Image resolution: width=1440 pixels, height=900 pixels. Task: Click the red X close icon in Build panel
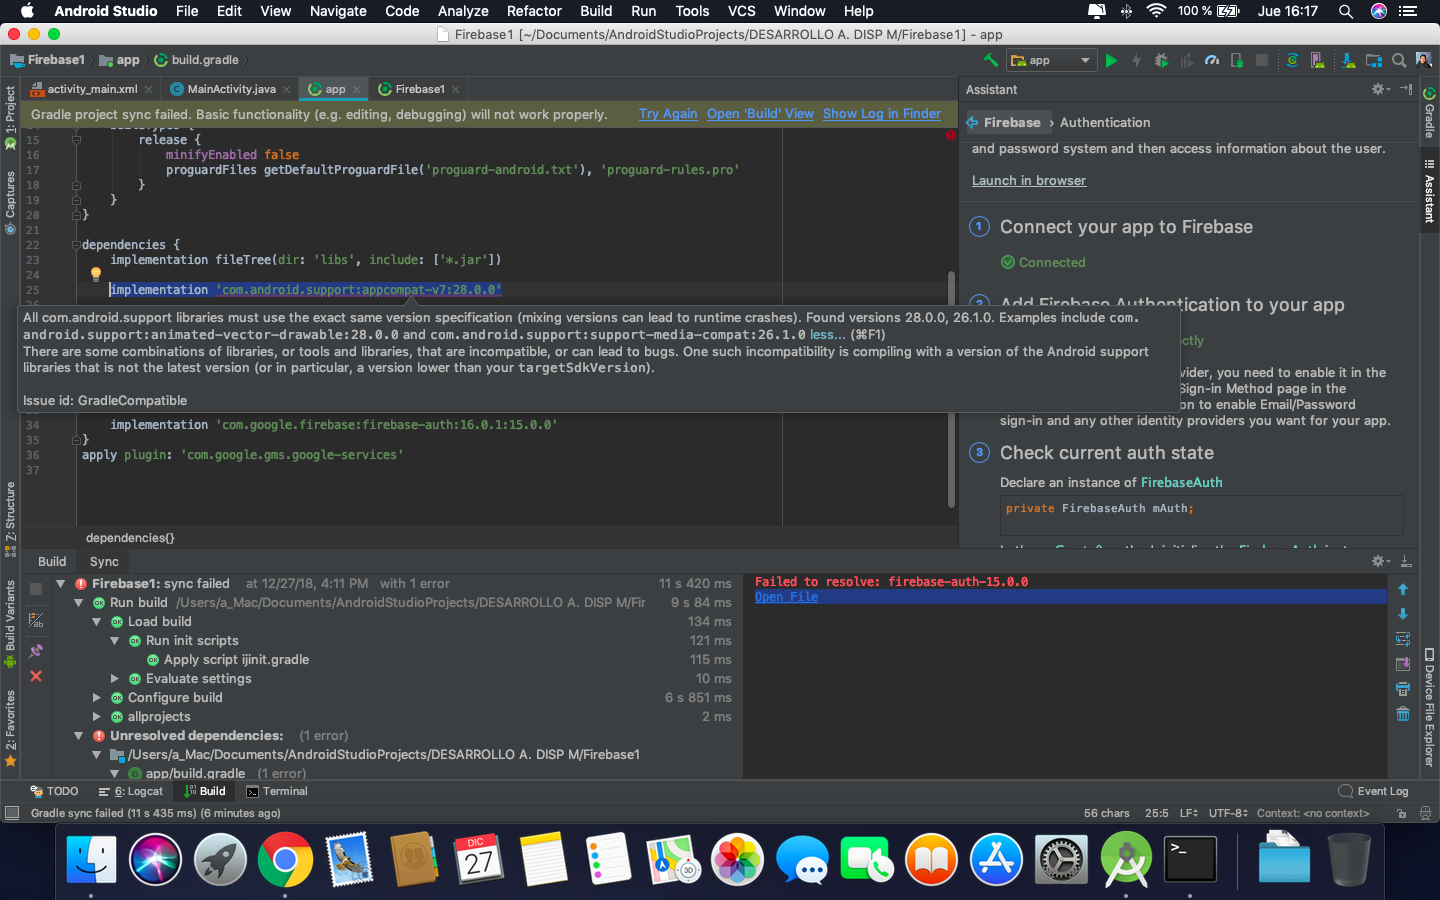[36, 677]
